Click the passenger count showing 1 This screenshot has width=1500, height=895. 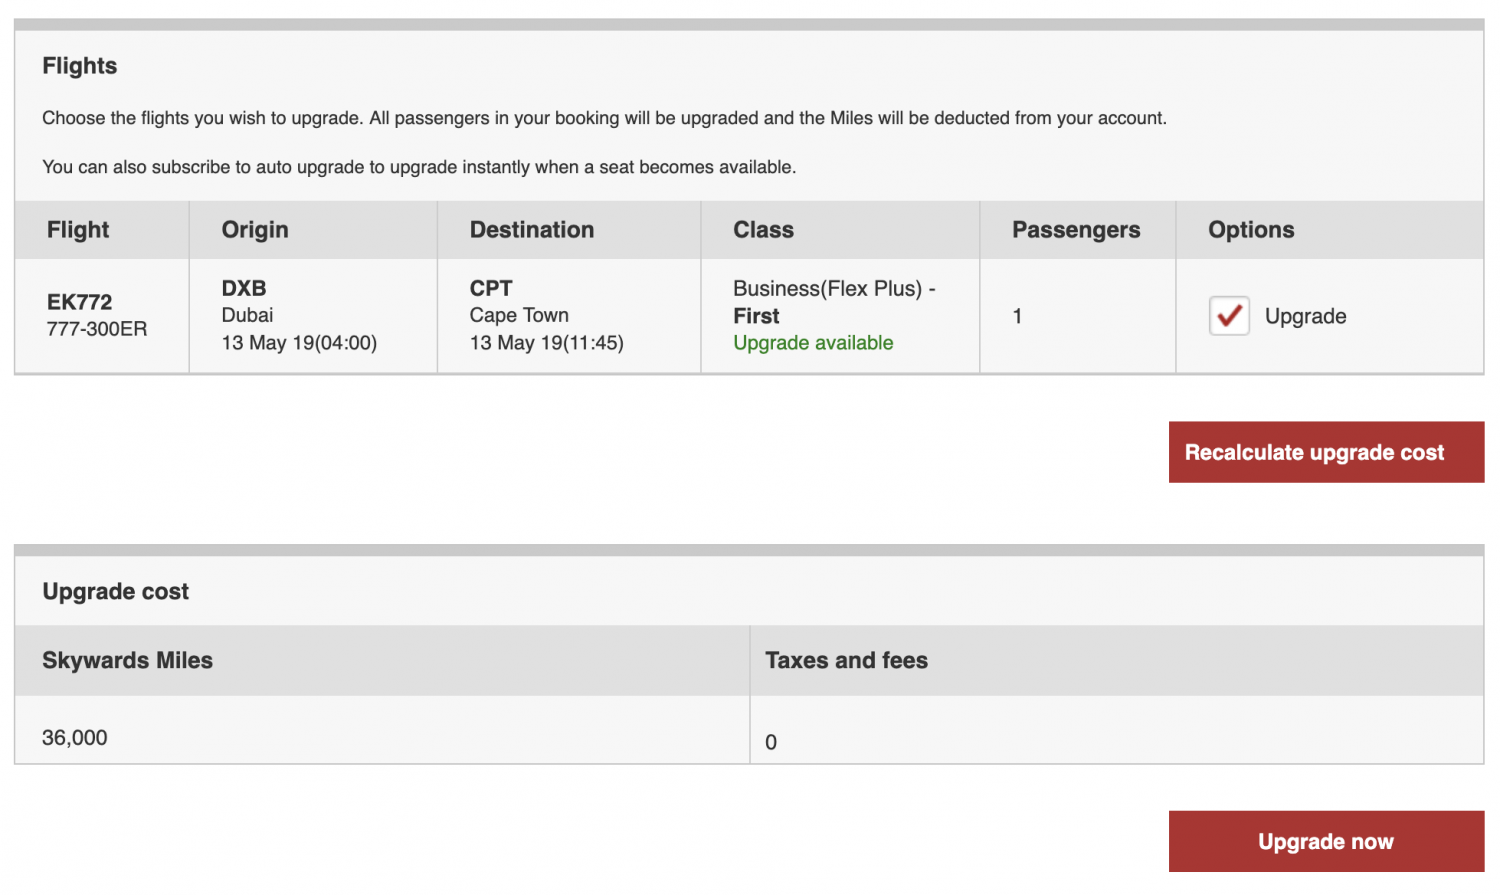point(1017,316)
